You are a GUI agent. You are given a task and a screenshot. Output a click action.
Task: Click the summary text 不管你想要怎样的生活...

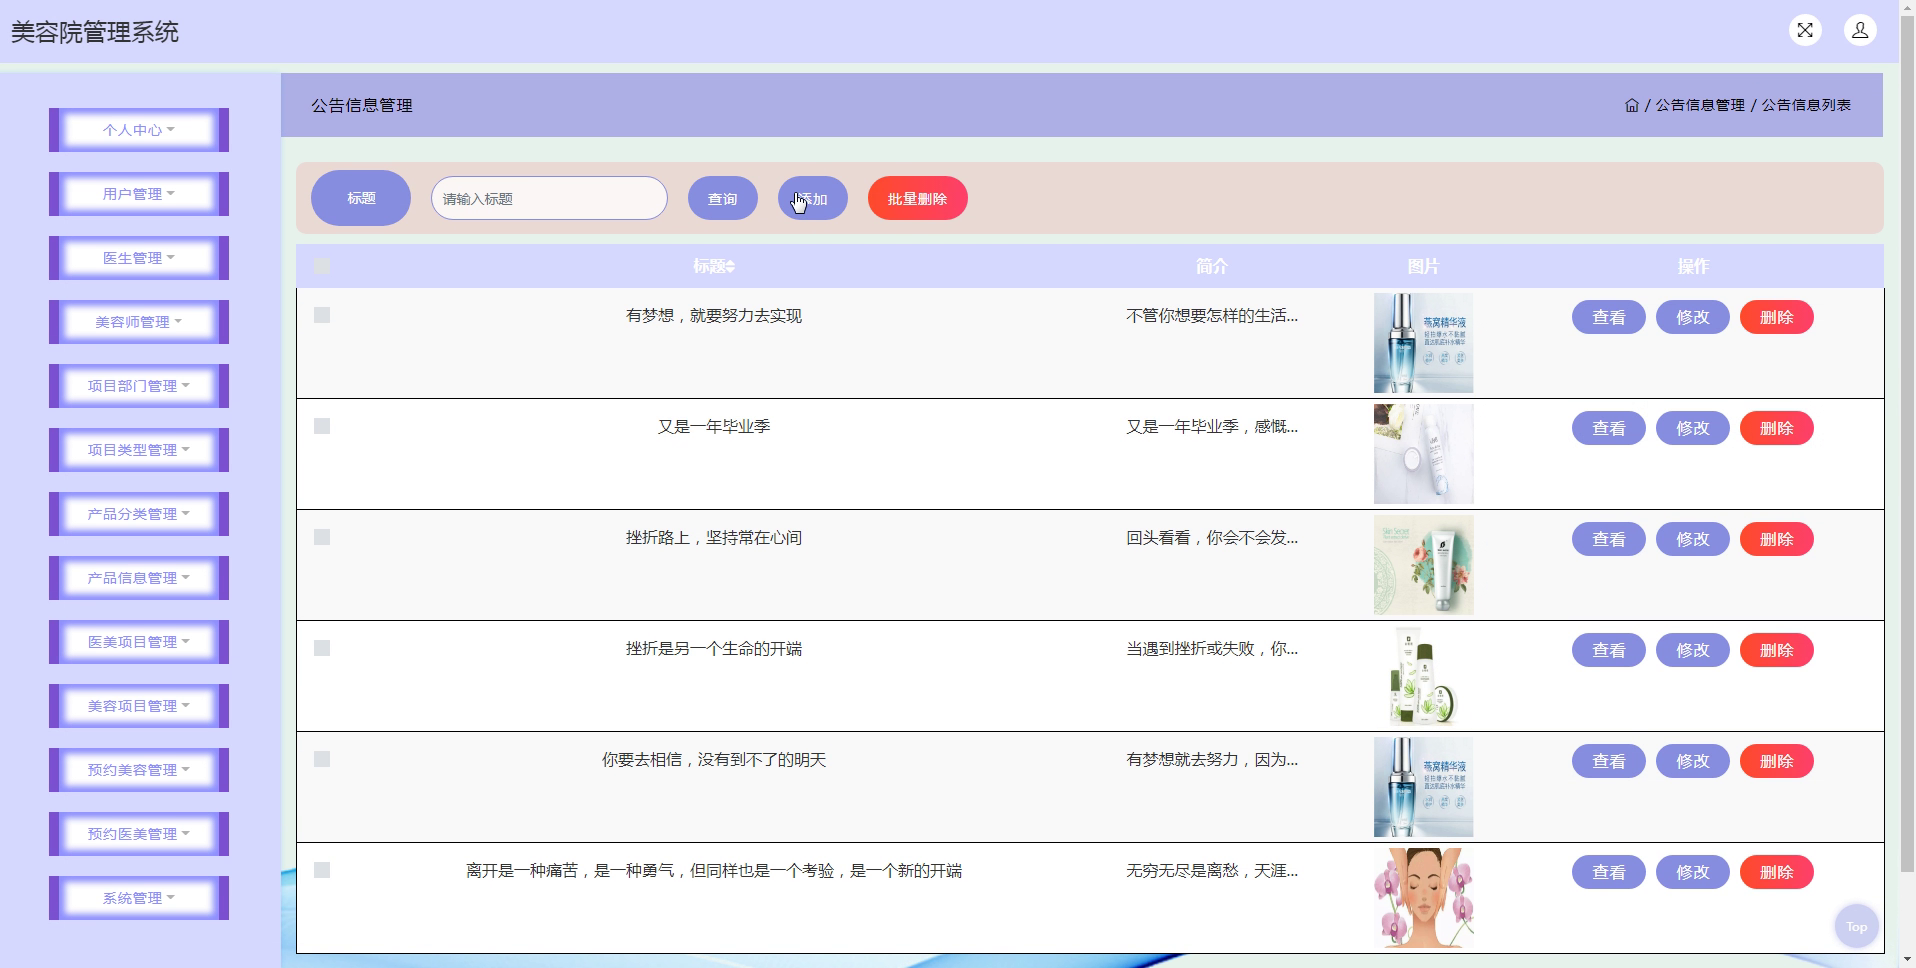point(1212,316)
